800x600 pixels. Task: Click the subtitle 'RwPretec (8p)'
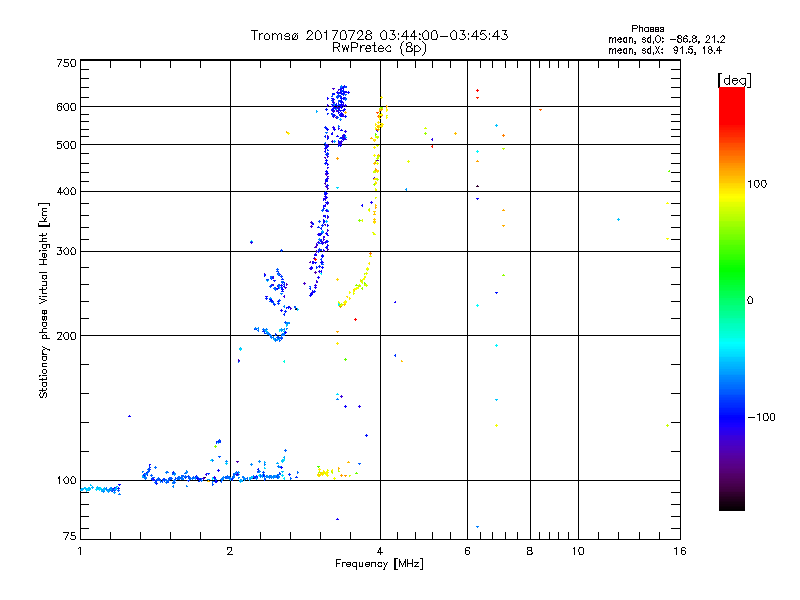coord(379,48)
